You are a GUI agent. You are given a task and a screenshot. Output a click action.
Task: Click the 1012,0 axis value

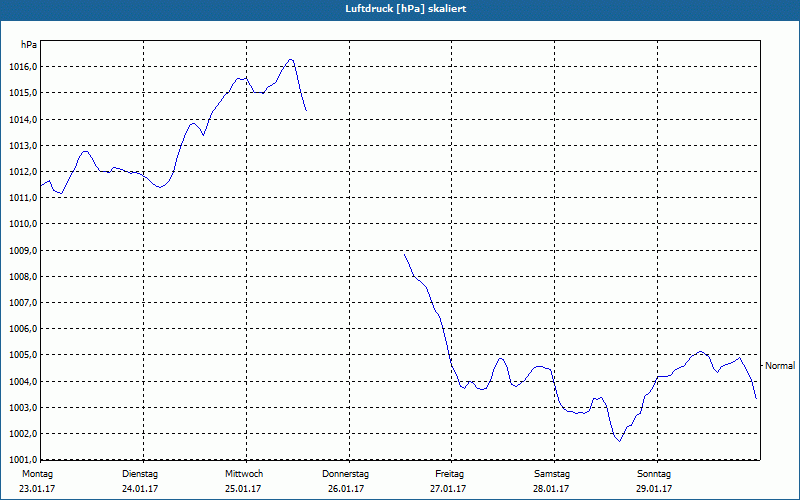[x=23, y=171]
